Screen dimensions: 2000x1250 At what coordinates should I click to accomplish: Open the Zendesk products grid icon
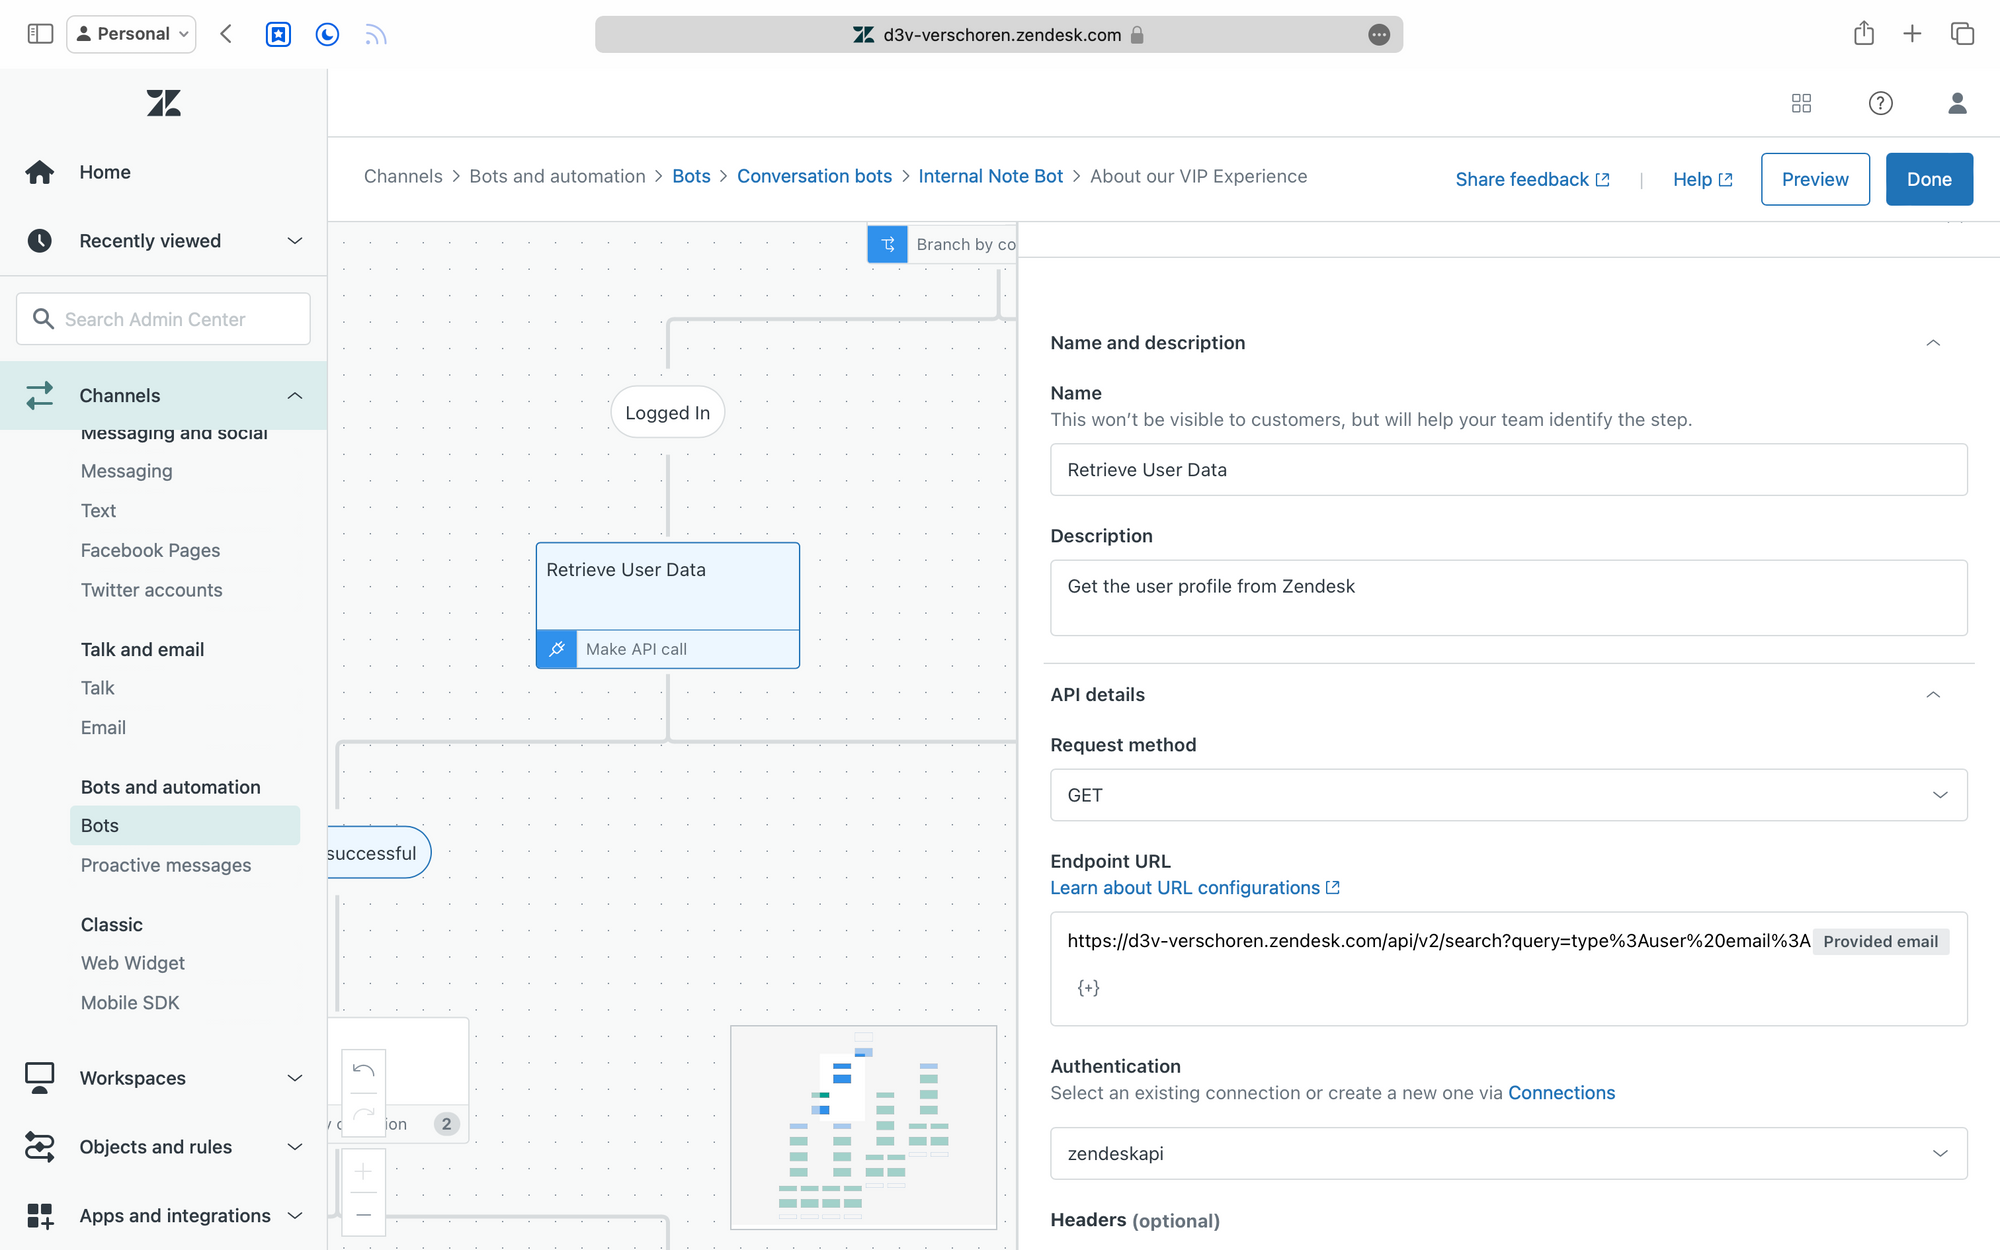(1801, 103)
